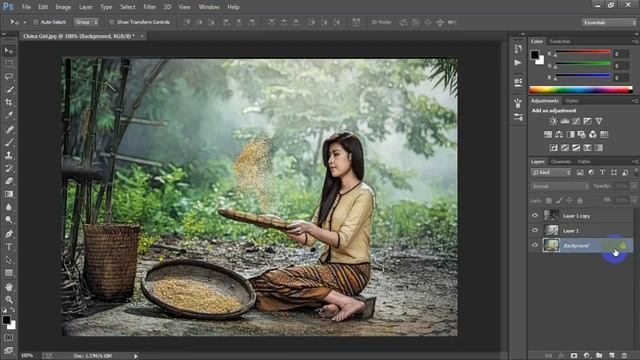The width and height of the screenshot is (640, 360).
Task: Select the Horizontal Type tool
Action: tap(9, 247)
